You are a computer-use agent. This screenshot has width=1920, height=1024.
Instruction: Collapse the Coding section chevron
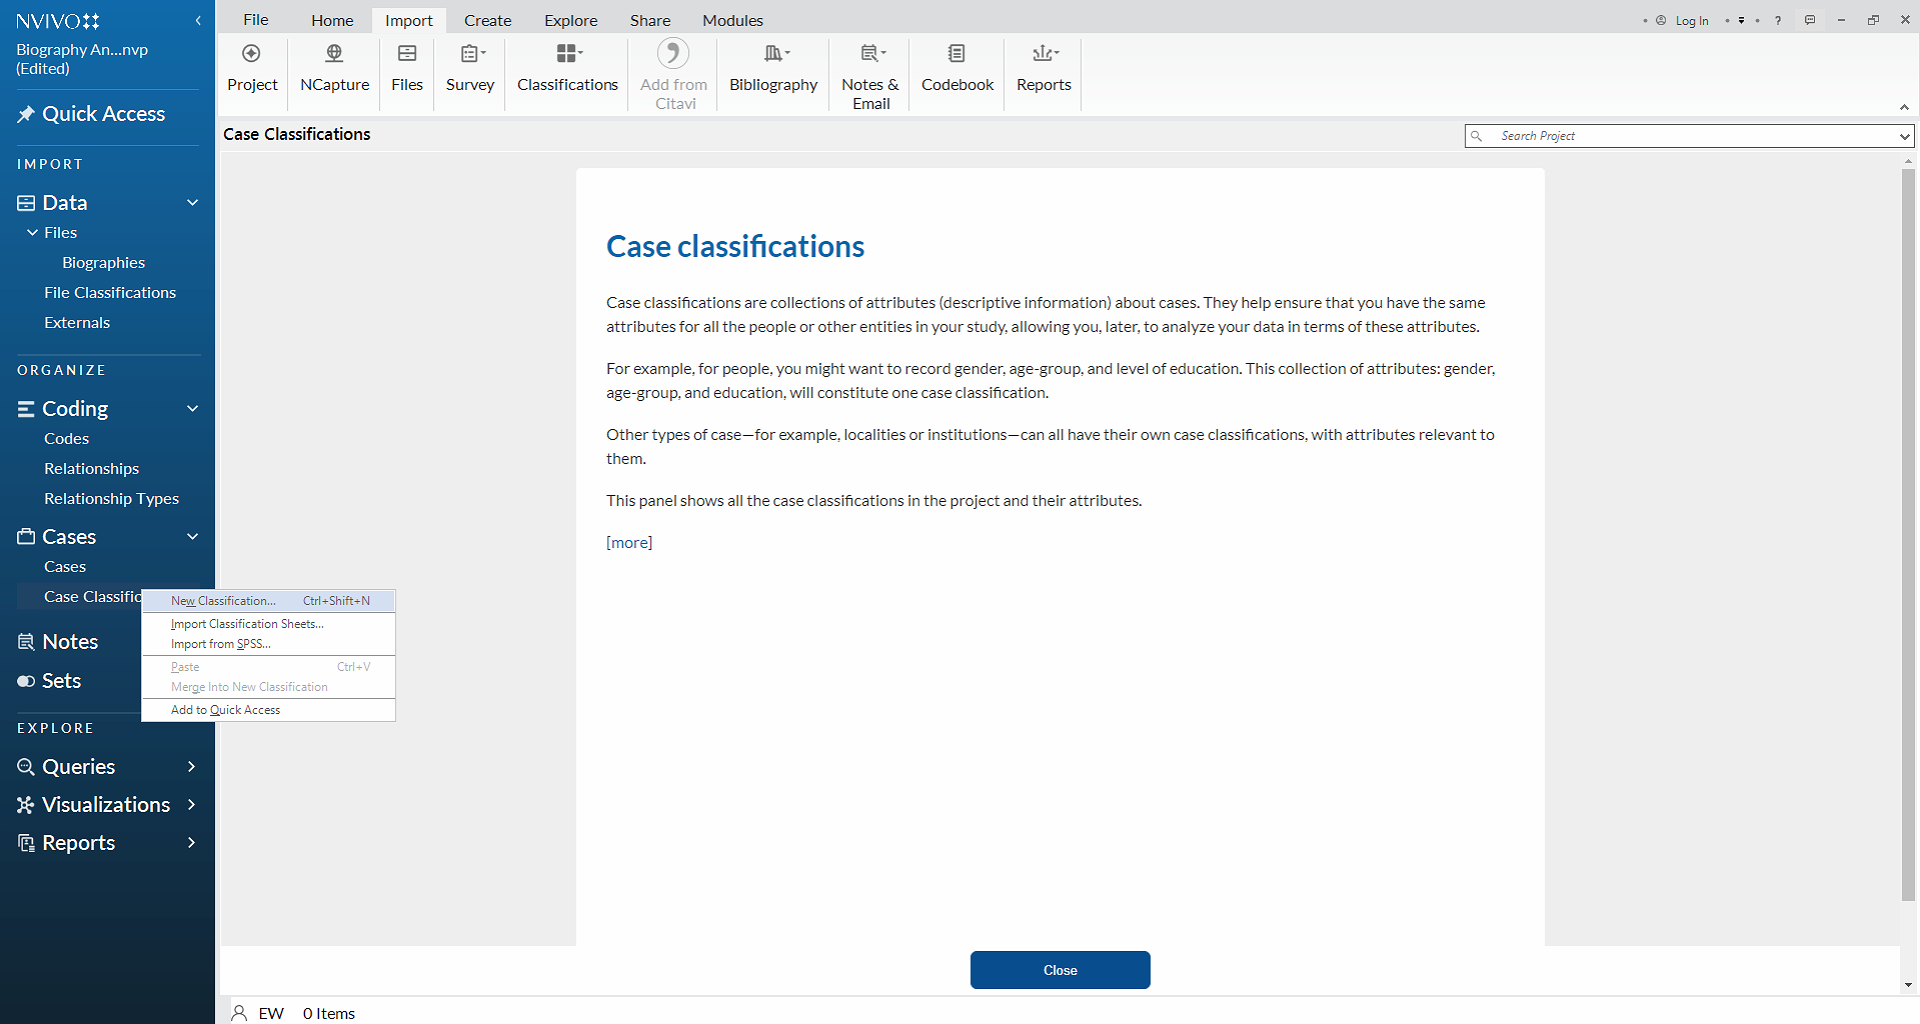193,409
